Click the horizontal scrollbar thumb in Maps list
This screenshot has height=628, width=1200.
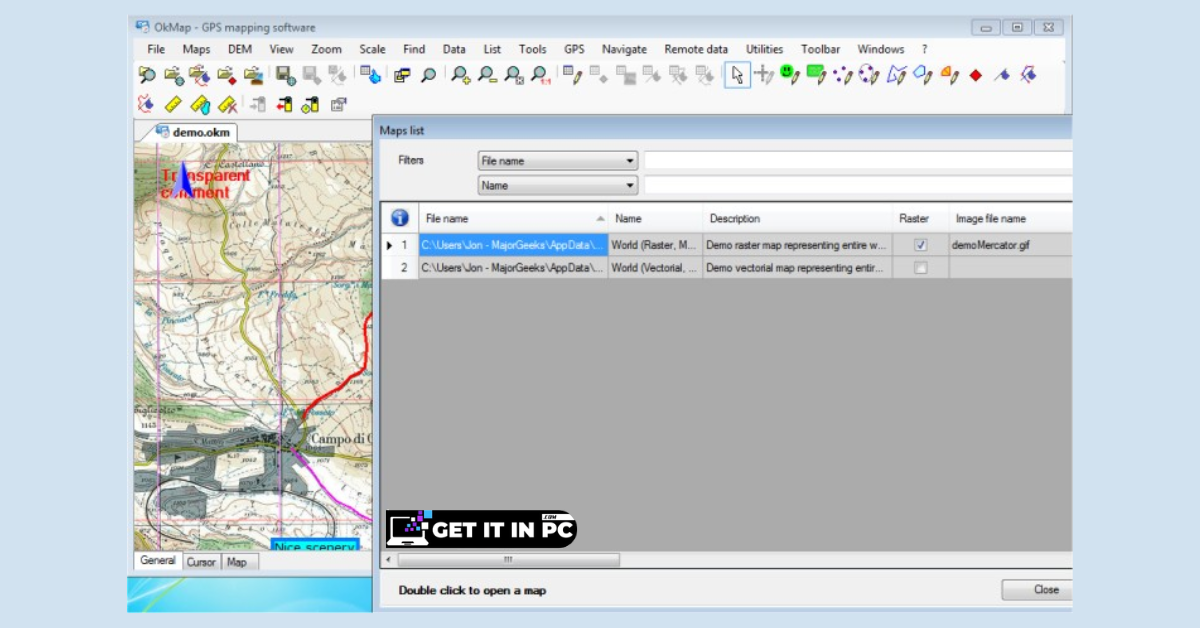[507, 560]
